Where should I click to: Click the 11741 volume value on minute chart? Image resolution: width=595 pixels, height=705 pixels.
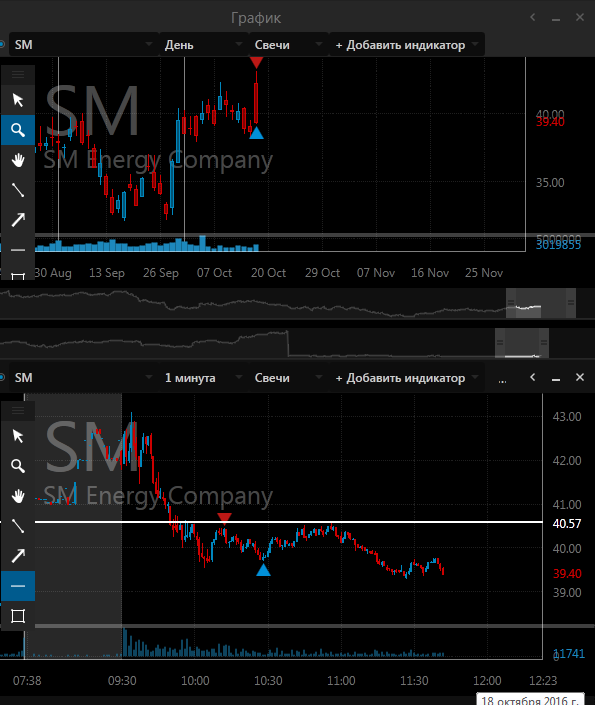569,654
